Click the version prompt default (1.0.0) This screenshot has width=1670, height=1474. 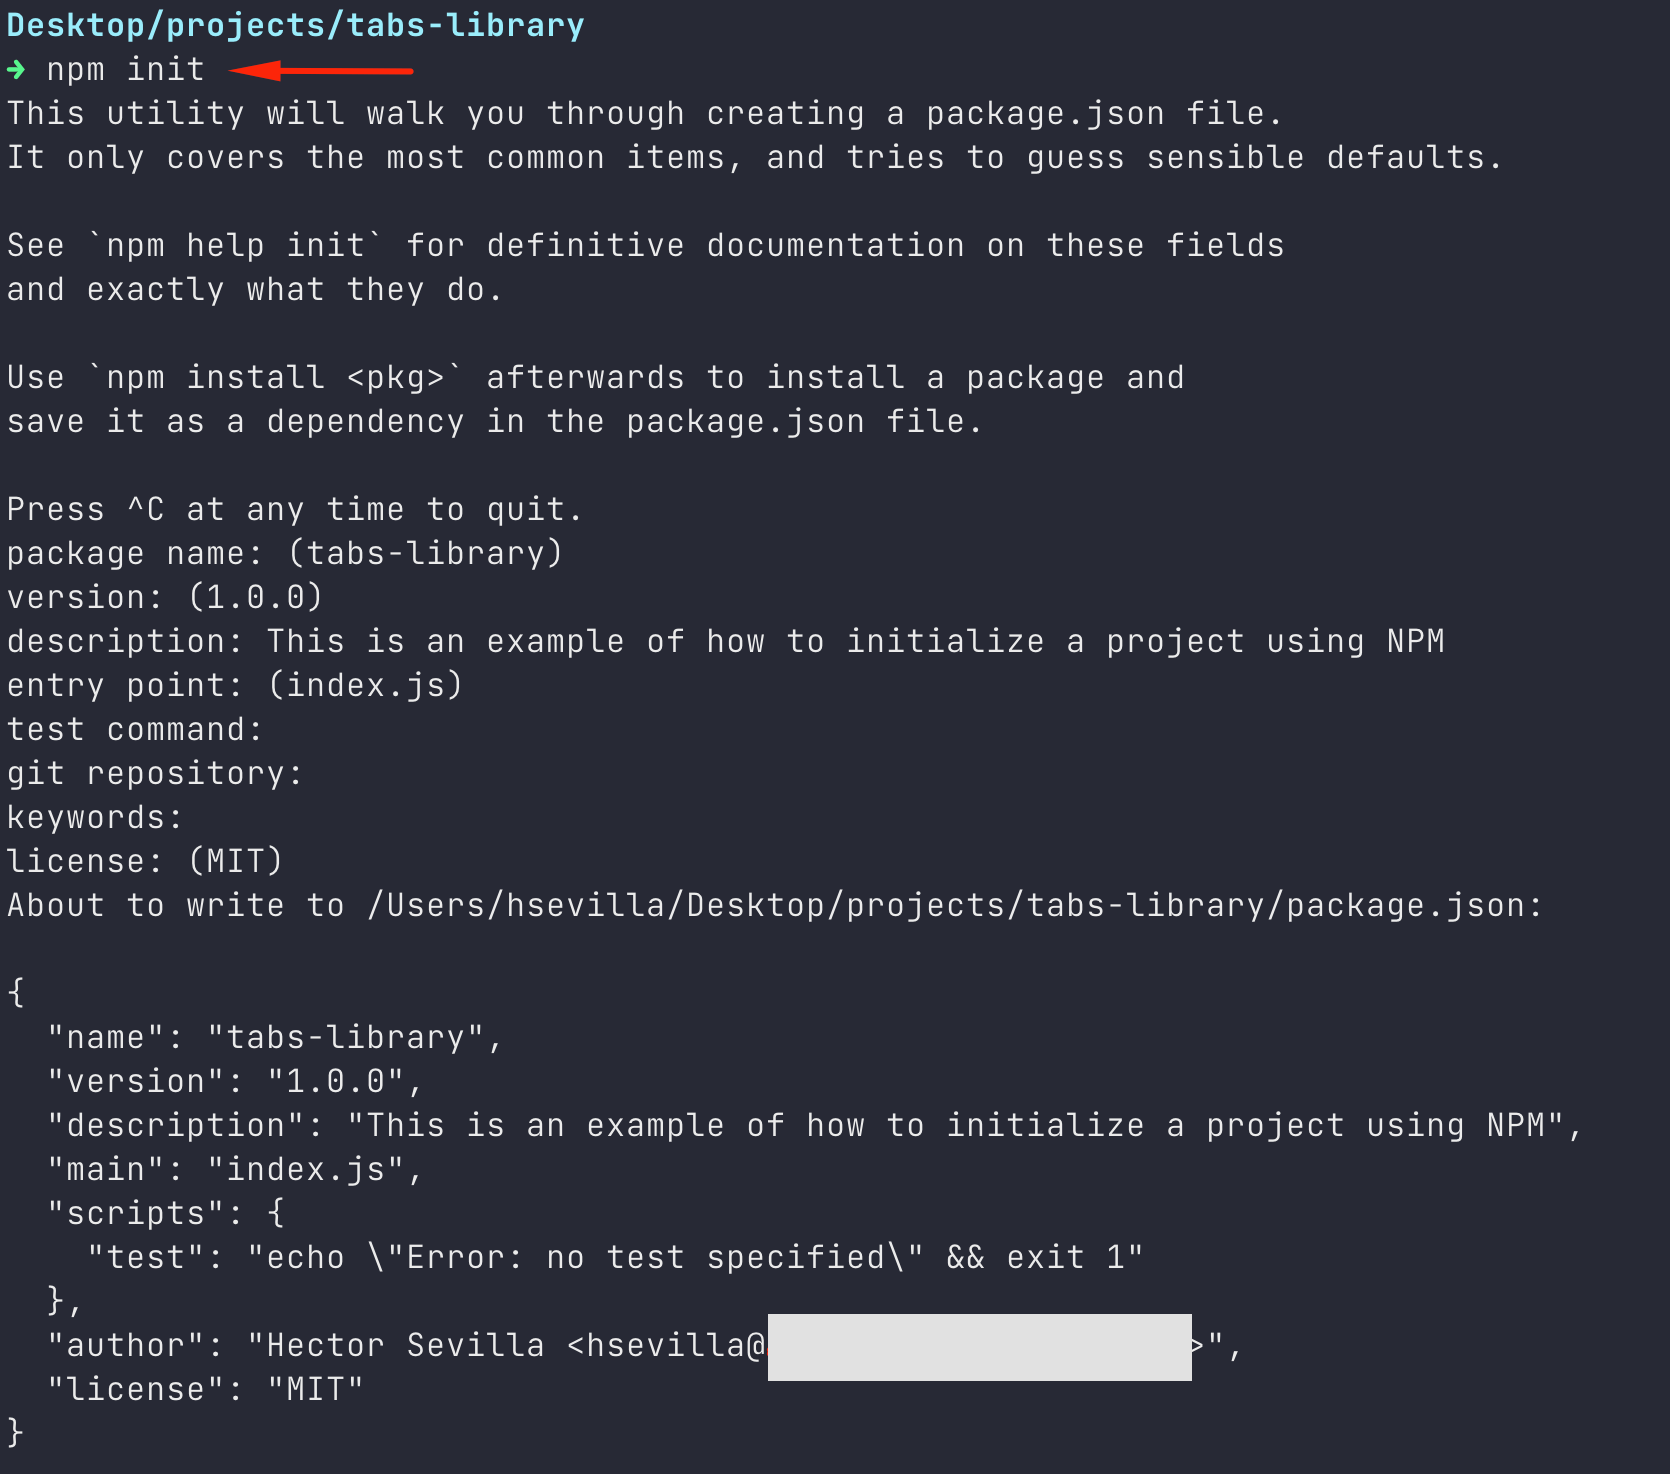(x=255, y=598)
